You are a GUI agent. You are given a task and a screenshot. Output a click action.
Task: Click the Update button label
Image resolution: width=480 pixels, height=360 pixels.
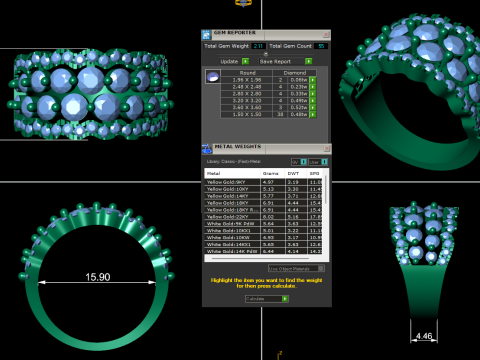point(229,61)
